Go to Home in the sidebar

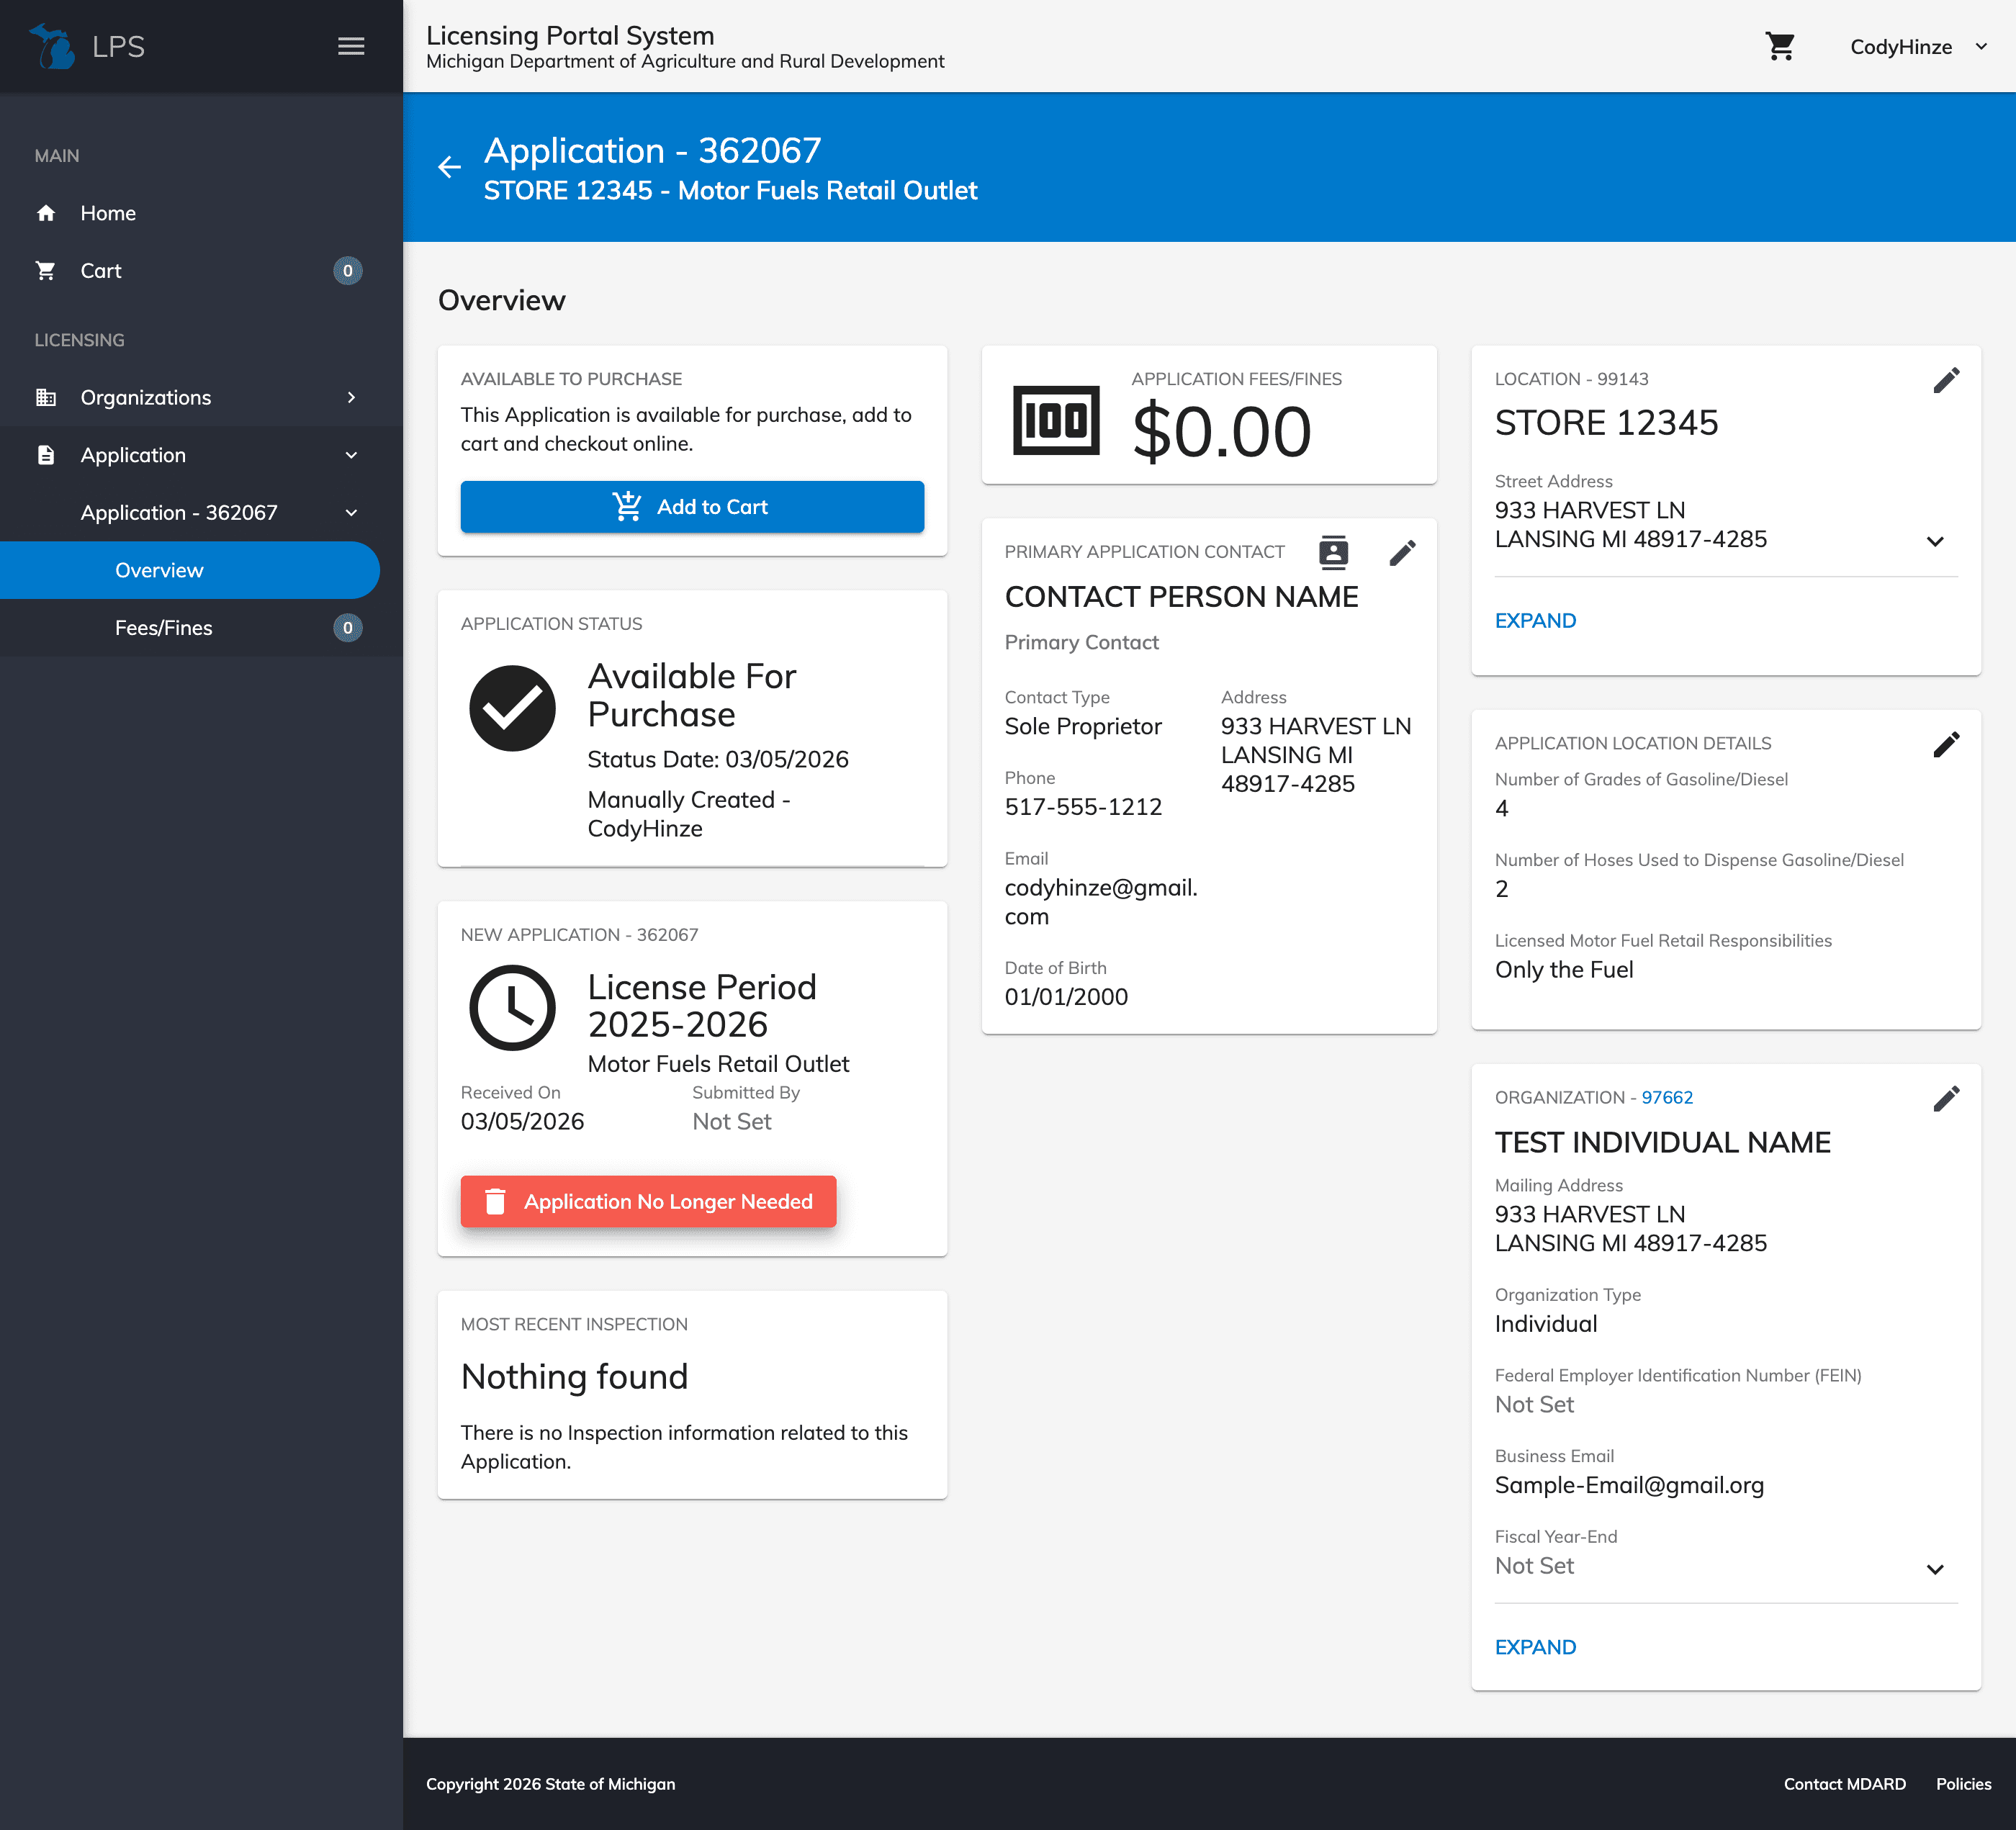(x=108, y=213)
